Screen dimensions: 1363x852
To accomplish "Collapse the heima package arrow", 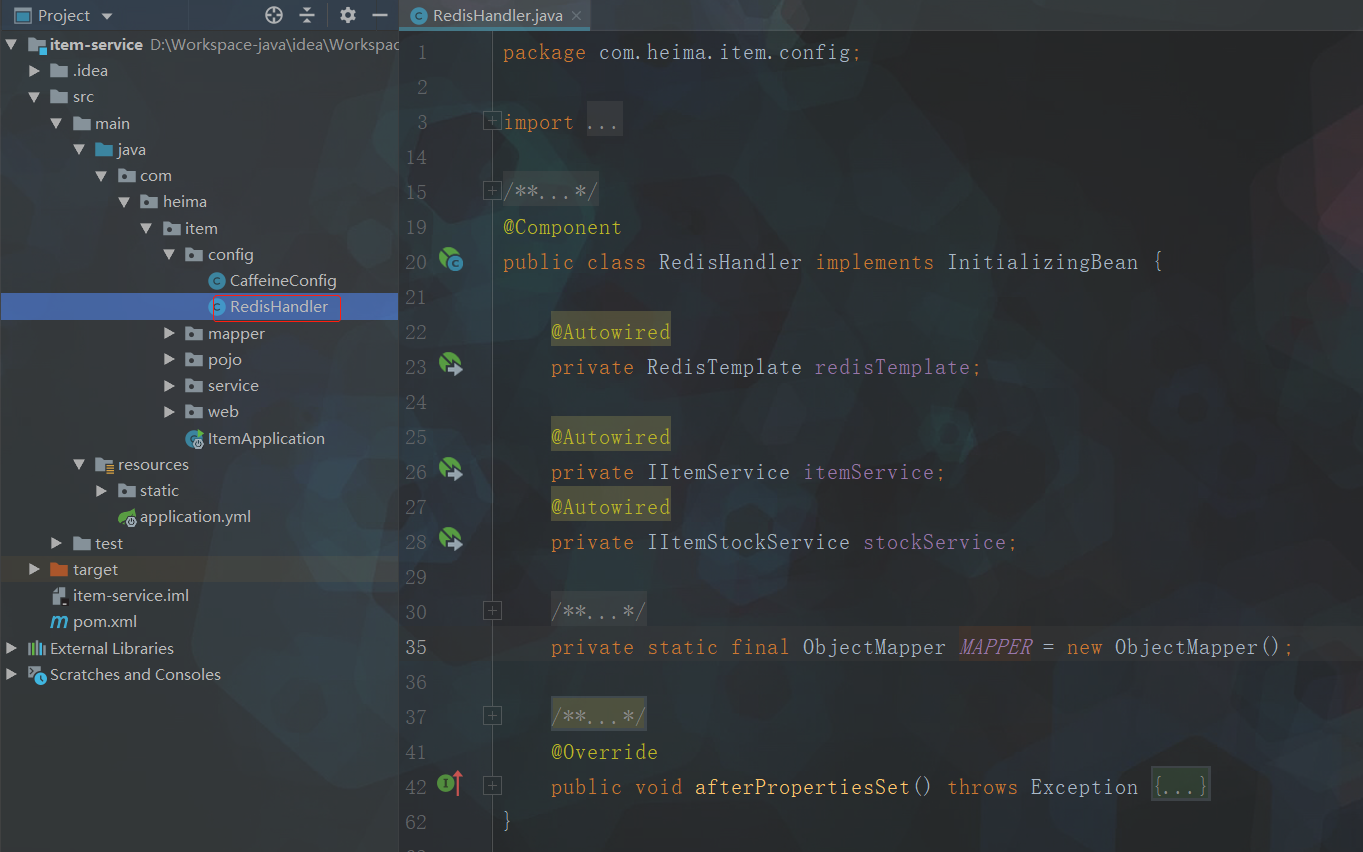I will tap(123, 202).
